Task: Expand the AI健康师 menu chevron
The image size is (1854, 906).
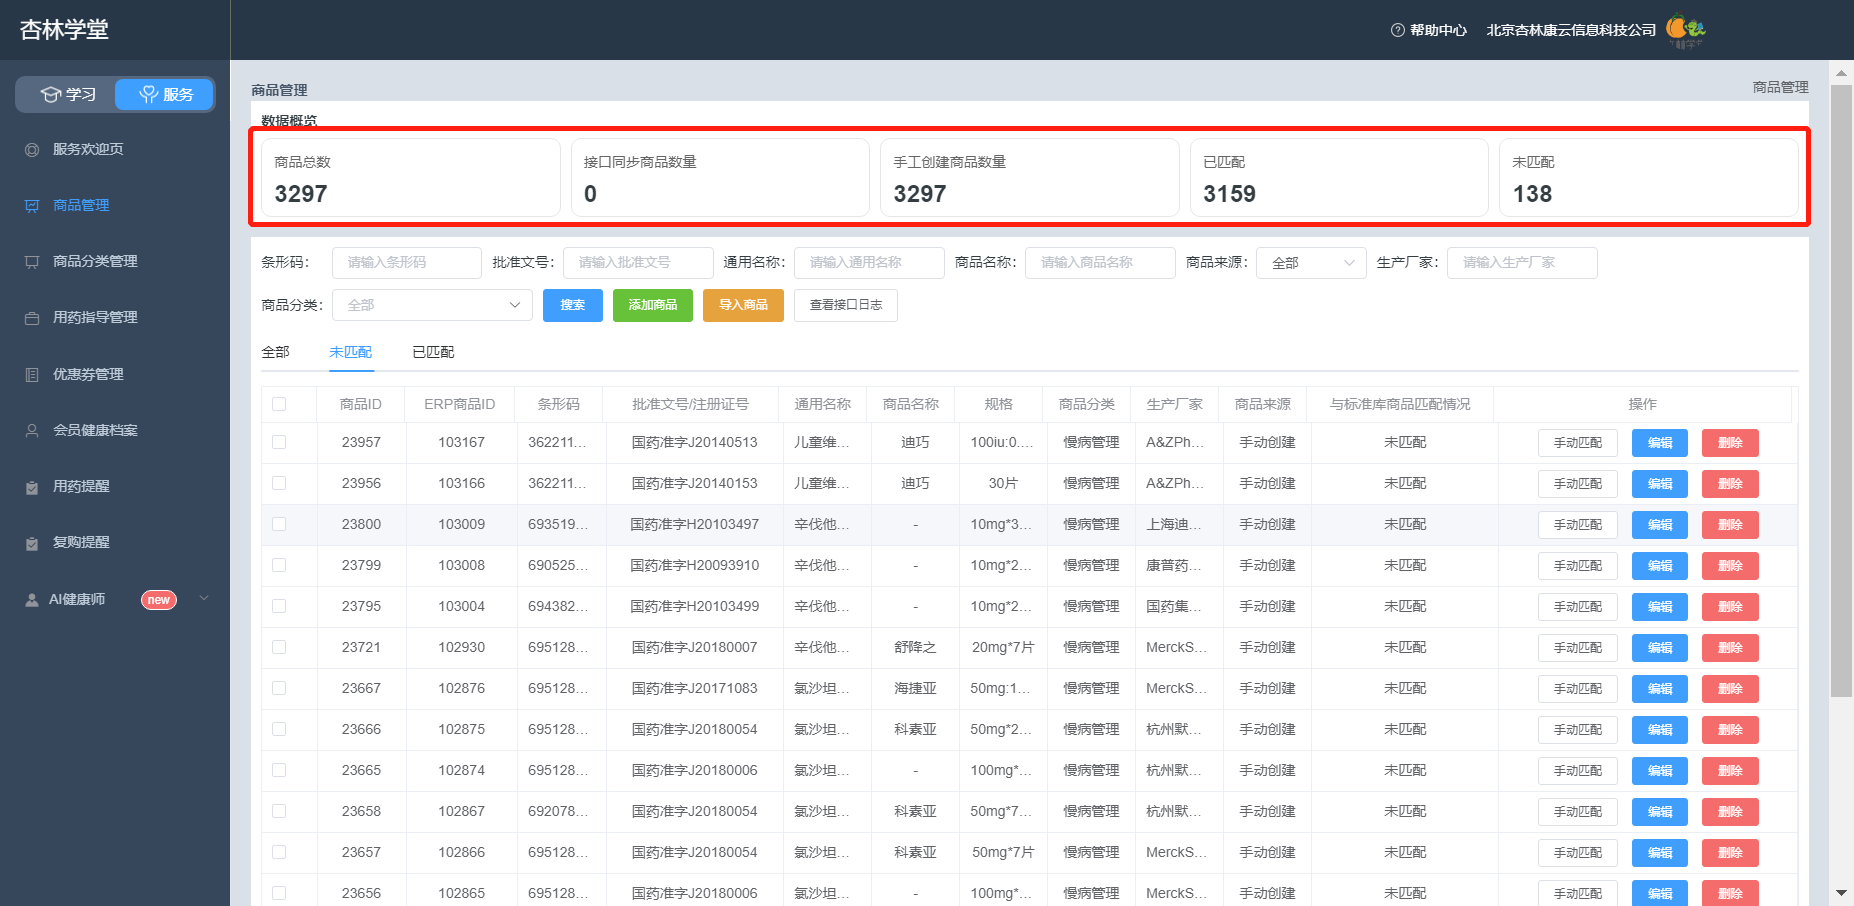Action: (204, 599)
